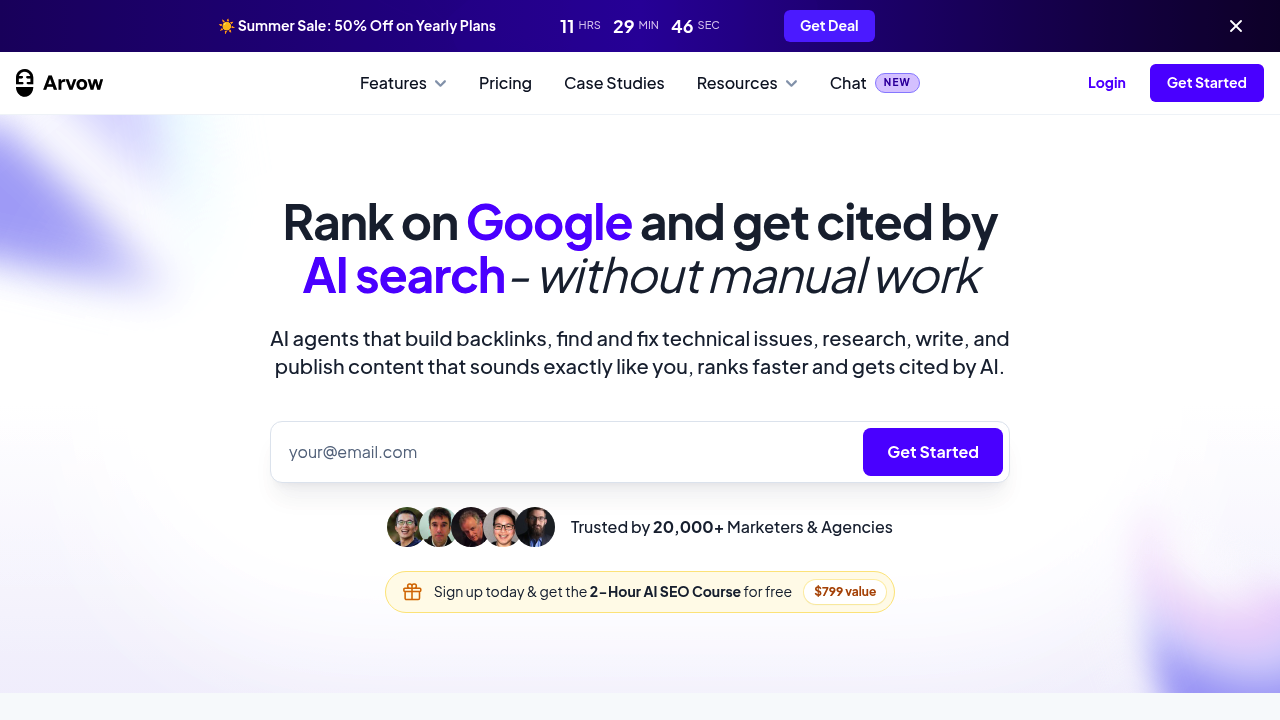Open the Chat menu item
The image size is (1280, 720).
848,83
